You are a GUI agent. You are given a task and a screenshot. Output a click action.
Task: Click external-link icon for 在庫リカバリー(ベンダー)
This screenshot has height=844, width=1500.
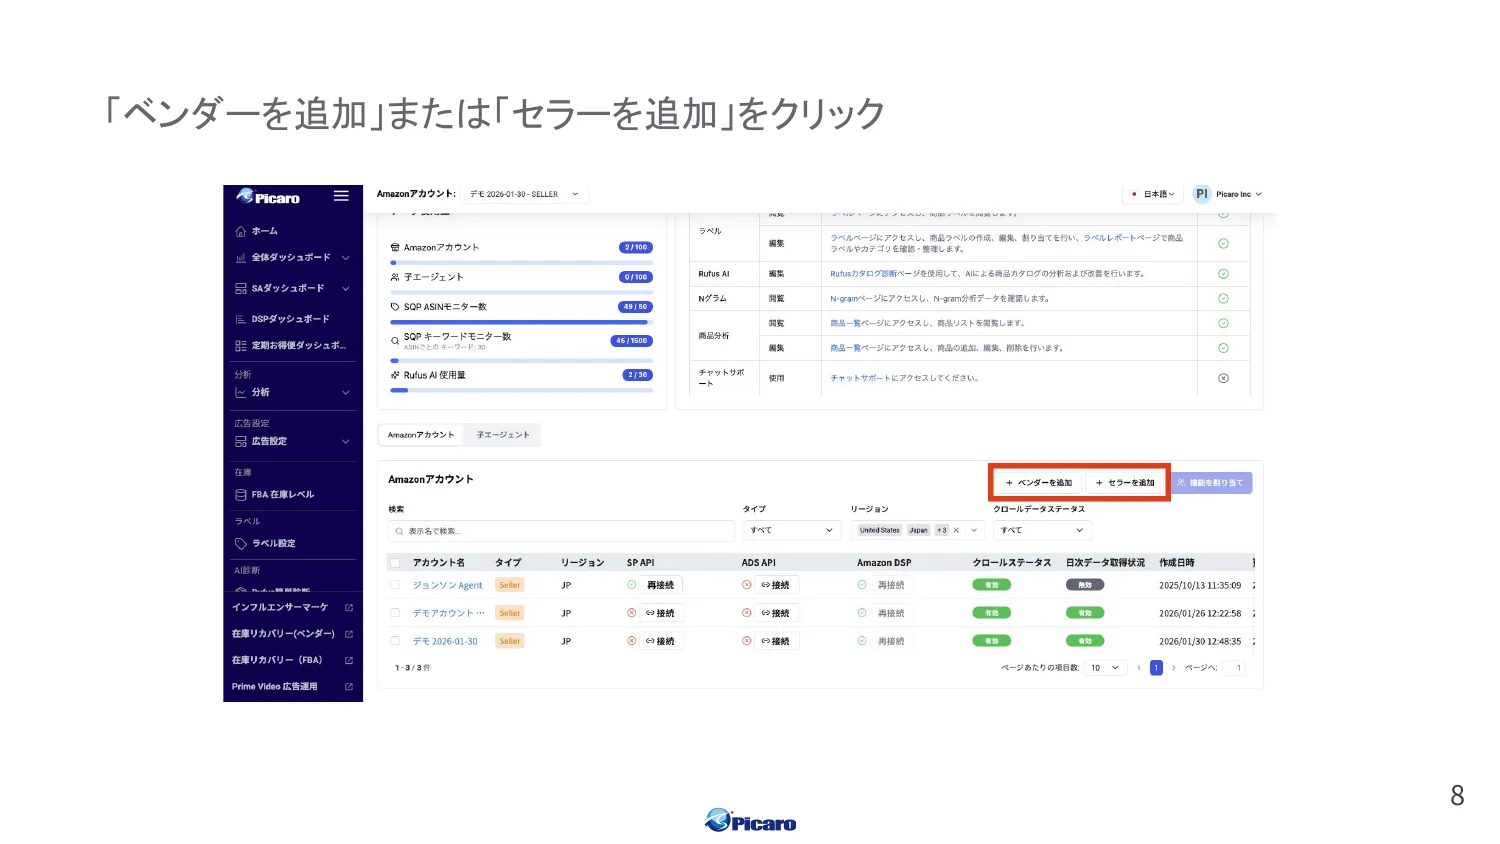(x=349, y=634)
